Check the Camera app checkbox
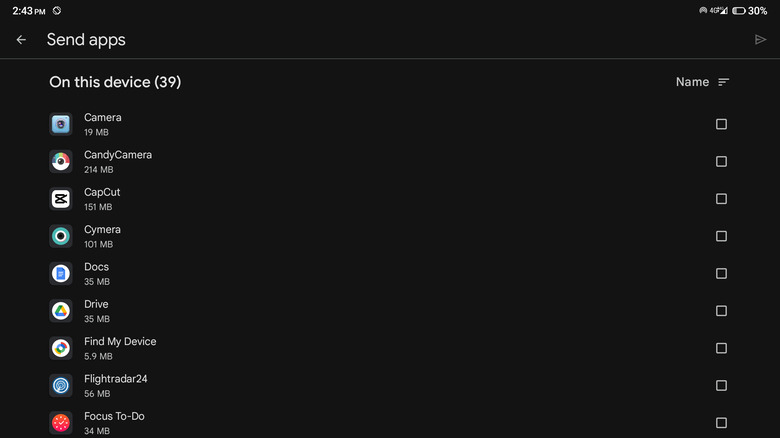Image resolution: width=780 pixels, height=438 pixels. (721, 124)
